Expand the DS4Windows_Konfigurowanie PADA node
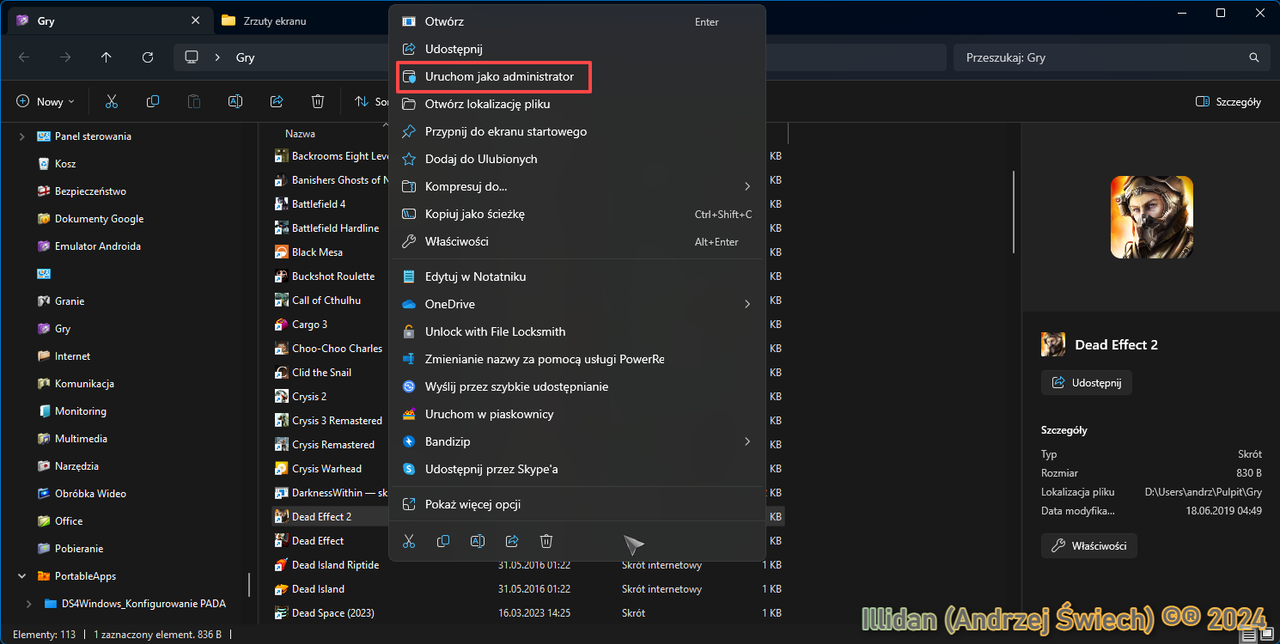Screen dimensions: 1280x644 (31, 604)
